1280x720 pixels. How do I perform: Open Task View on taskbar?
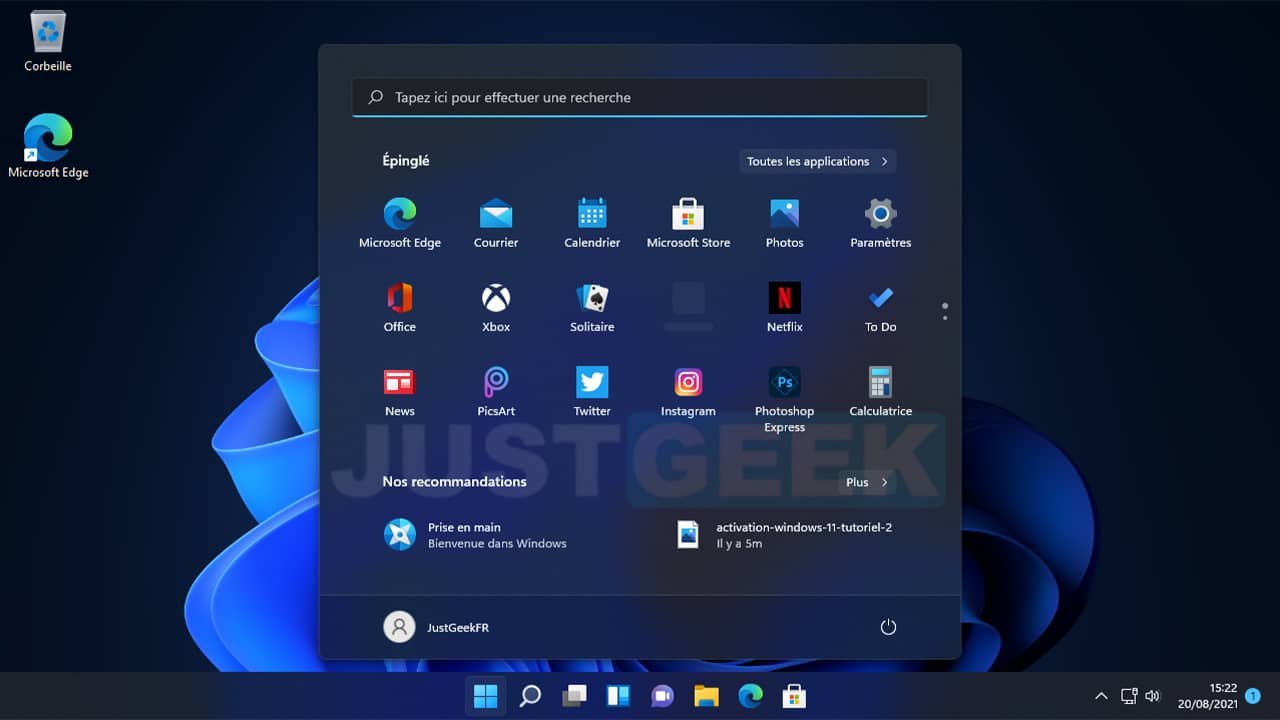point(574,696)
